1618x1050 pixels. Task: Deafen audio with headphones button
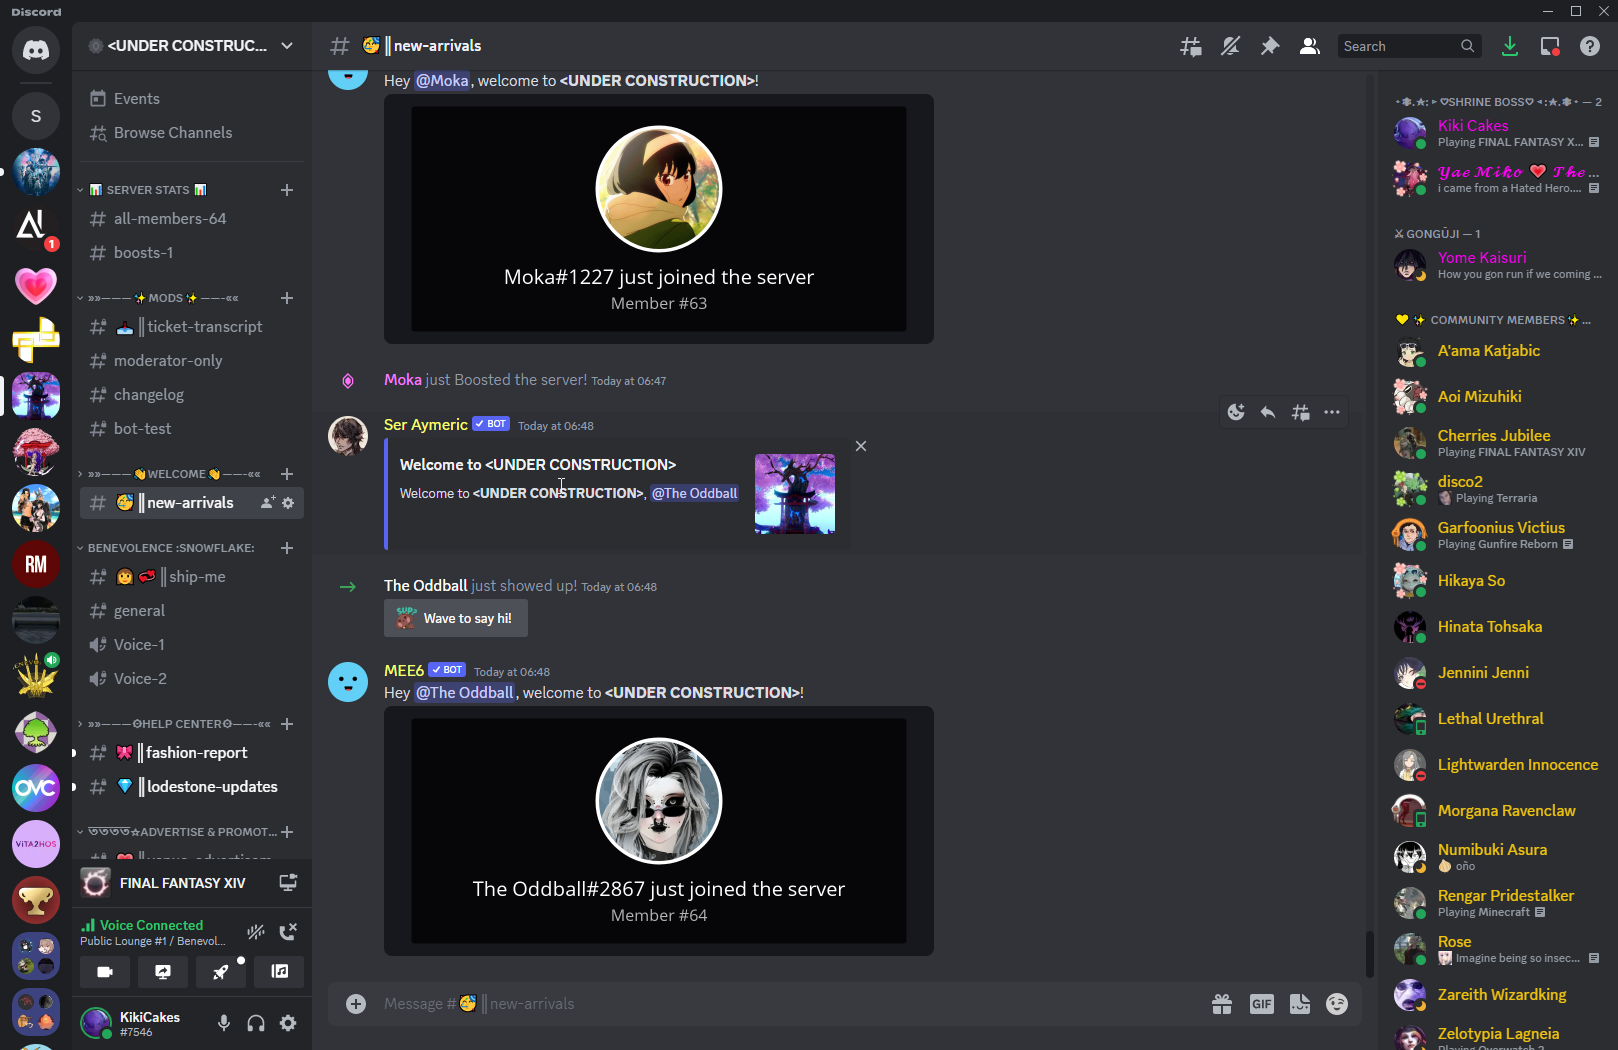[x=256, y=1023]
